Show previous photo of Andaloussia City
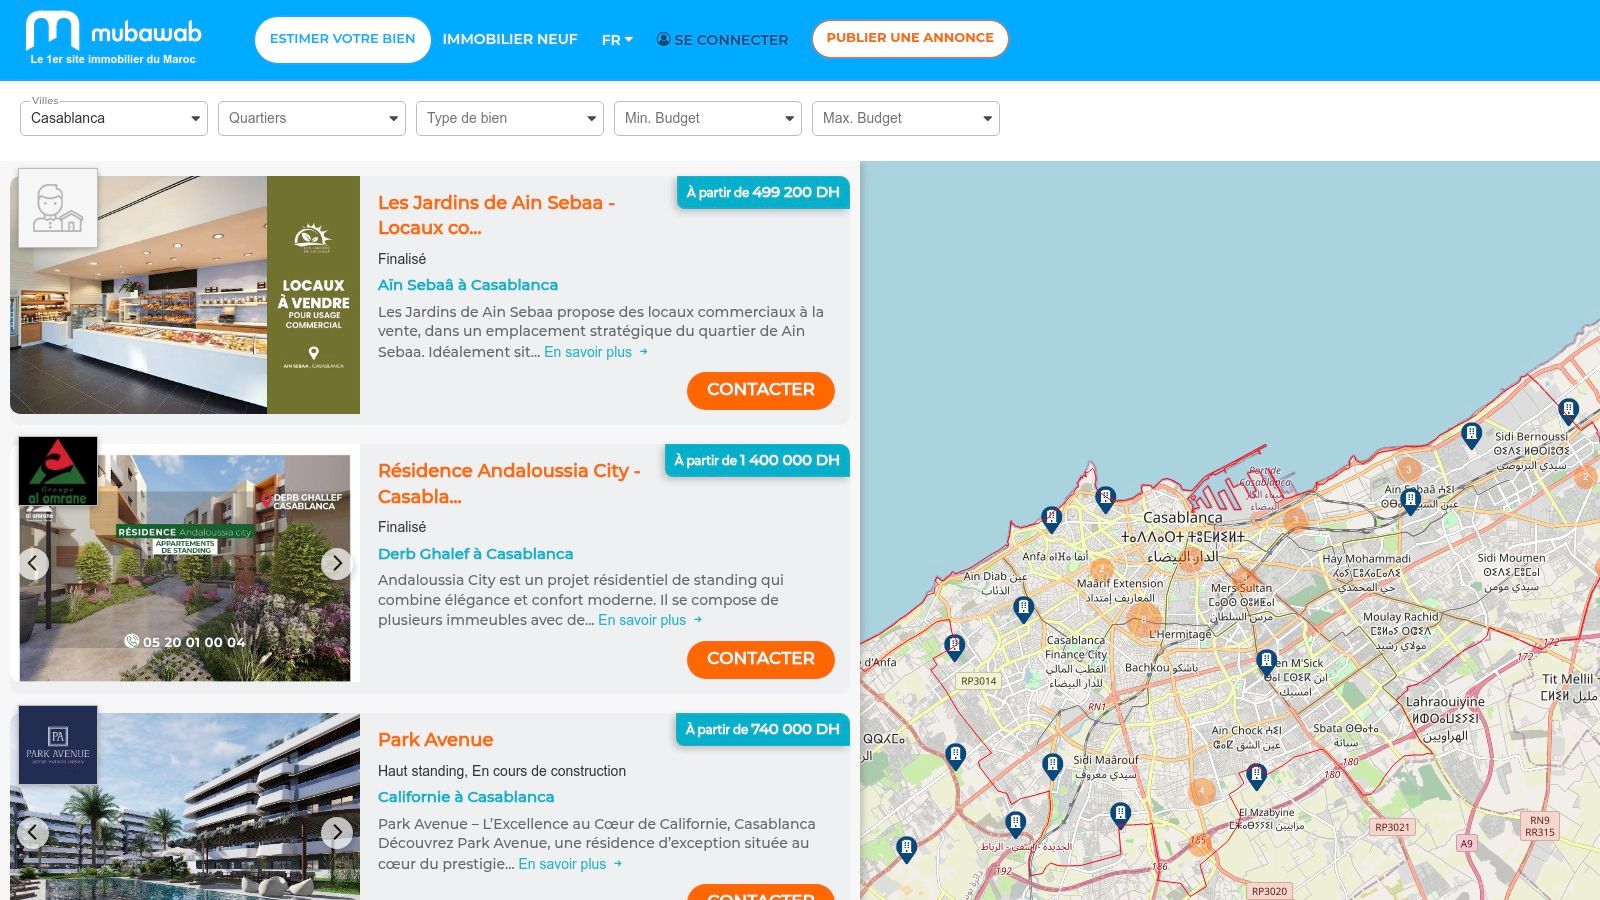Viewport: 1600px width, 900px height. [x=33, y=563]
